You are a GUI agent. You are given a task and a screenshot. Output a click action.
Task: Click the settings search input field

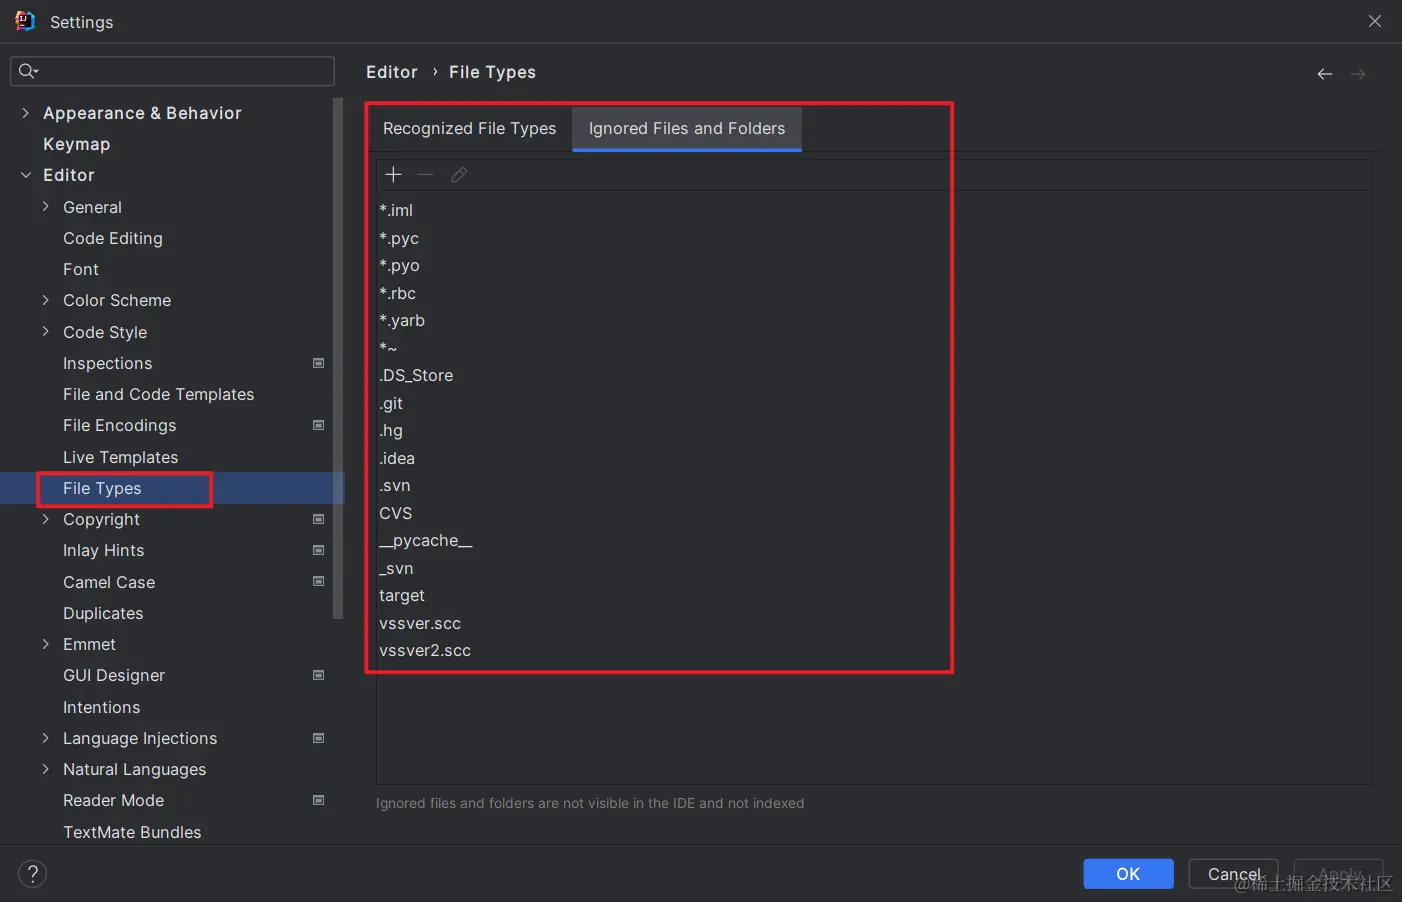click(x=172, y=71)
